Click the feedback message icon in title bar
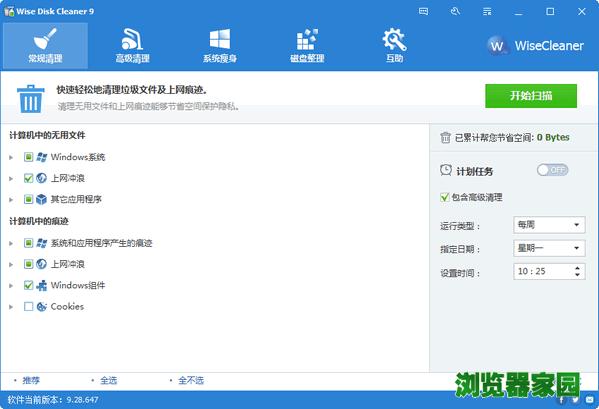Image resolution: width=599 pixels, height=409 pixels. (x=423, y=11)
